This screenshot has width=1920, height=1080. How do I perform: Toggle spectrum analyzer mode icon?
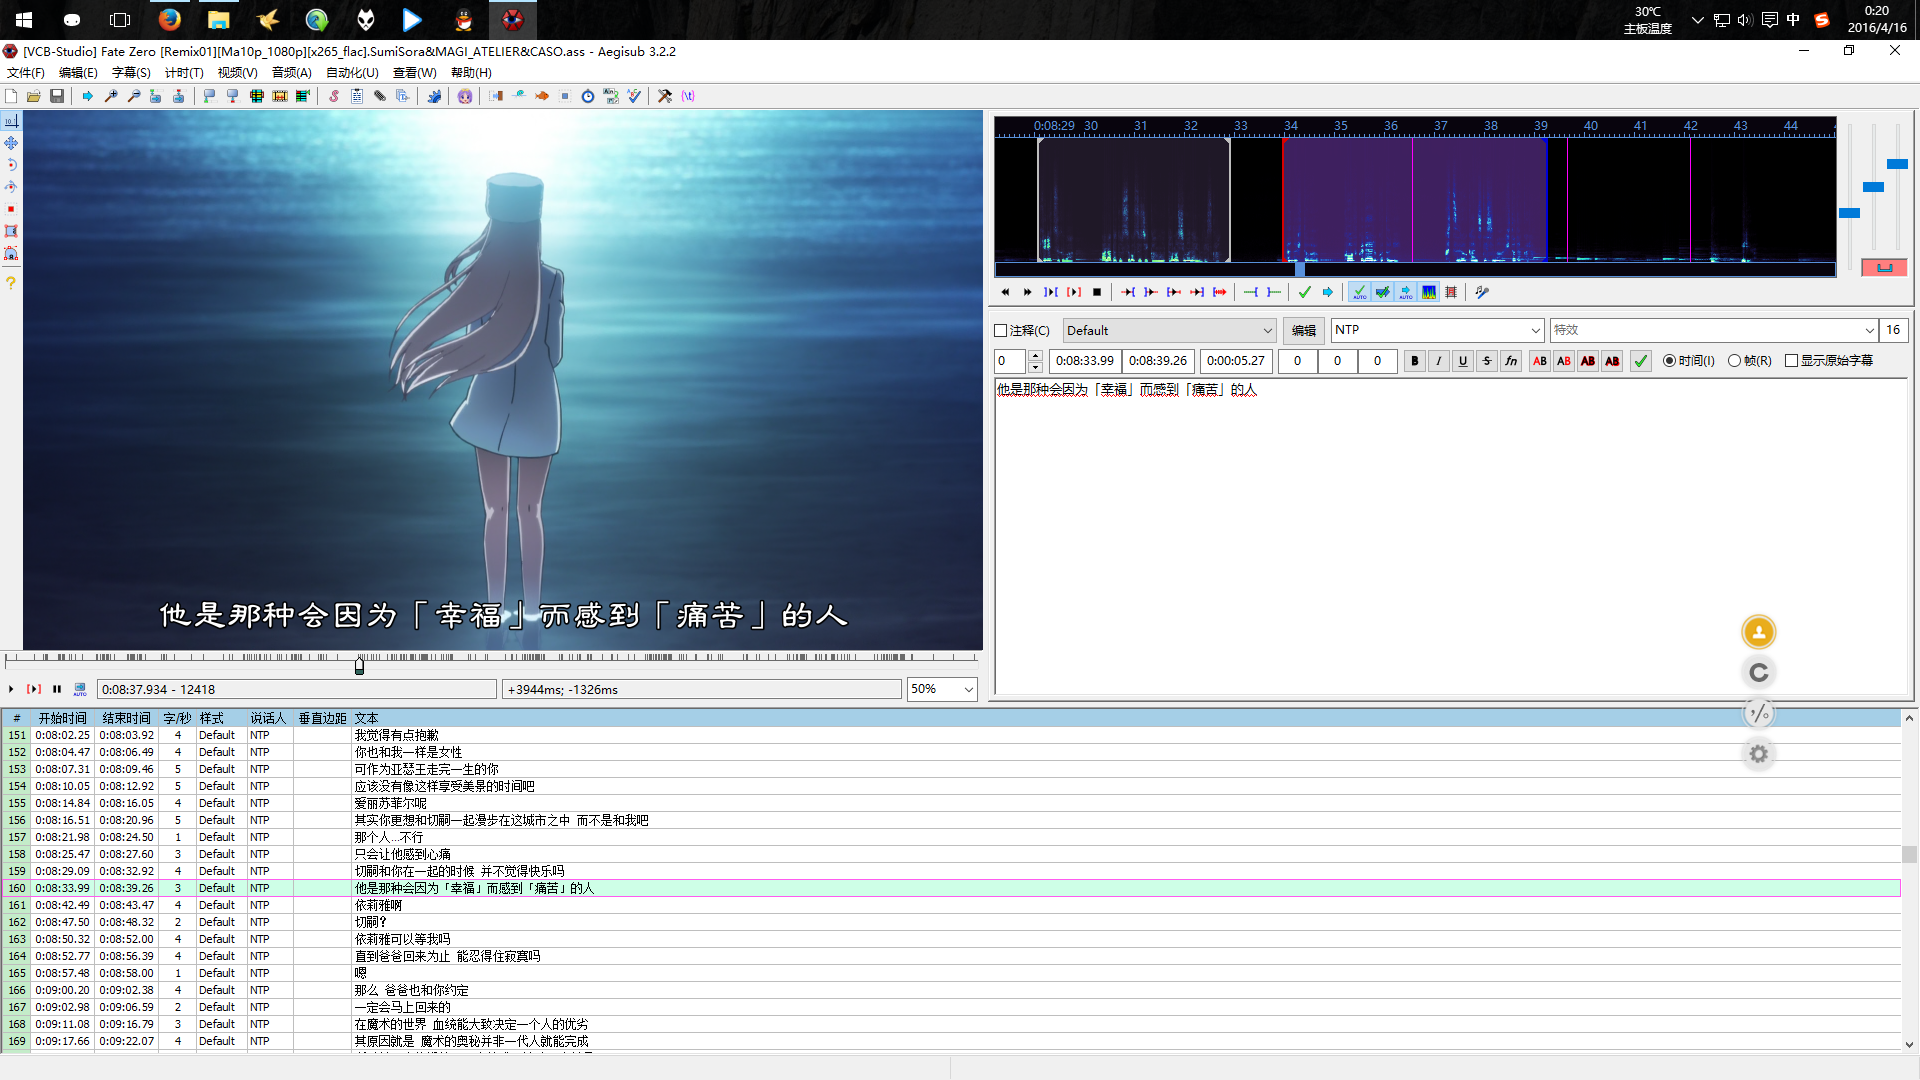[1429, 292]
